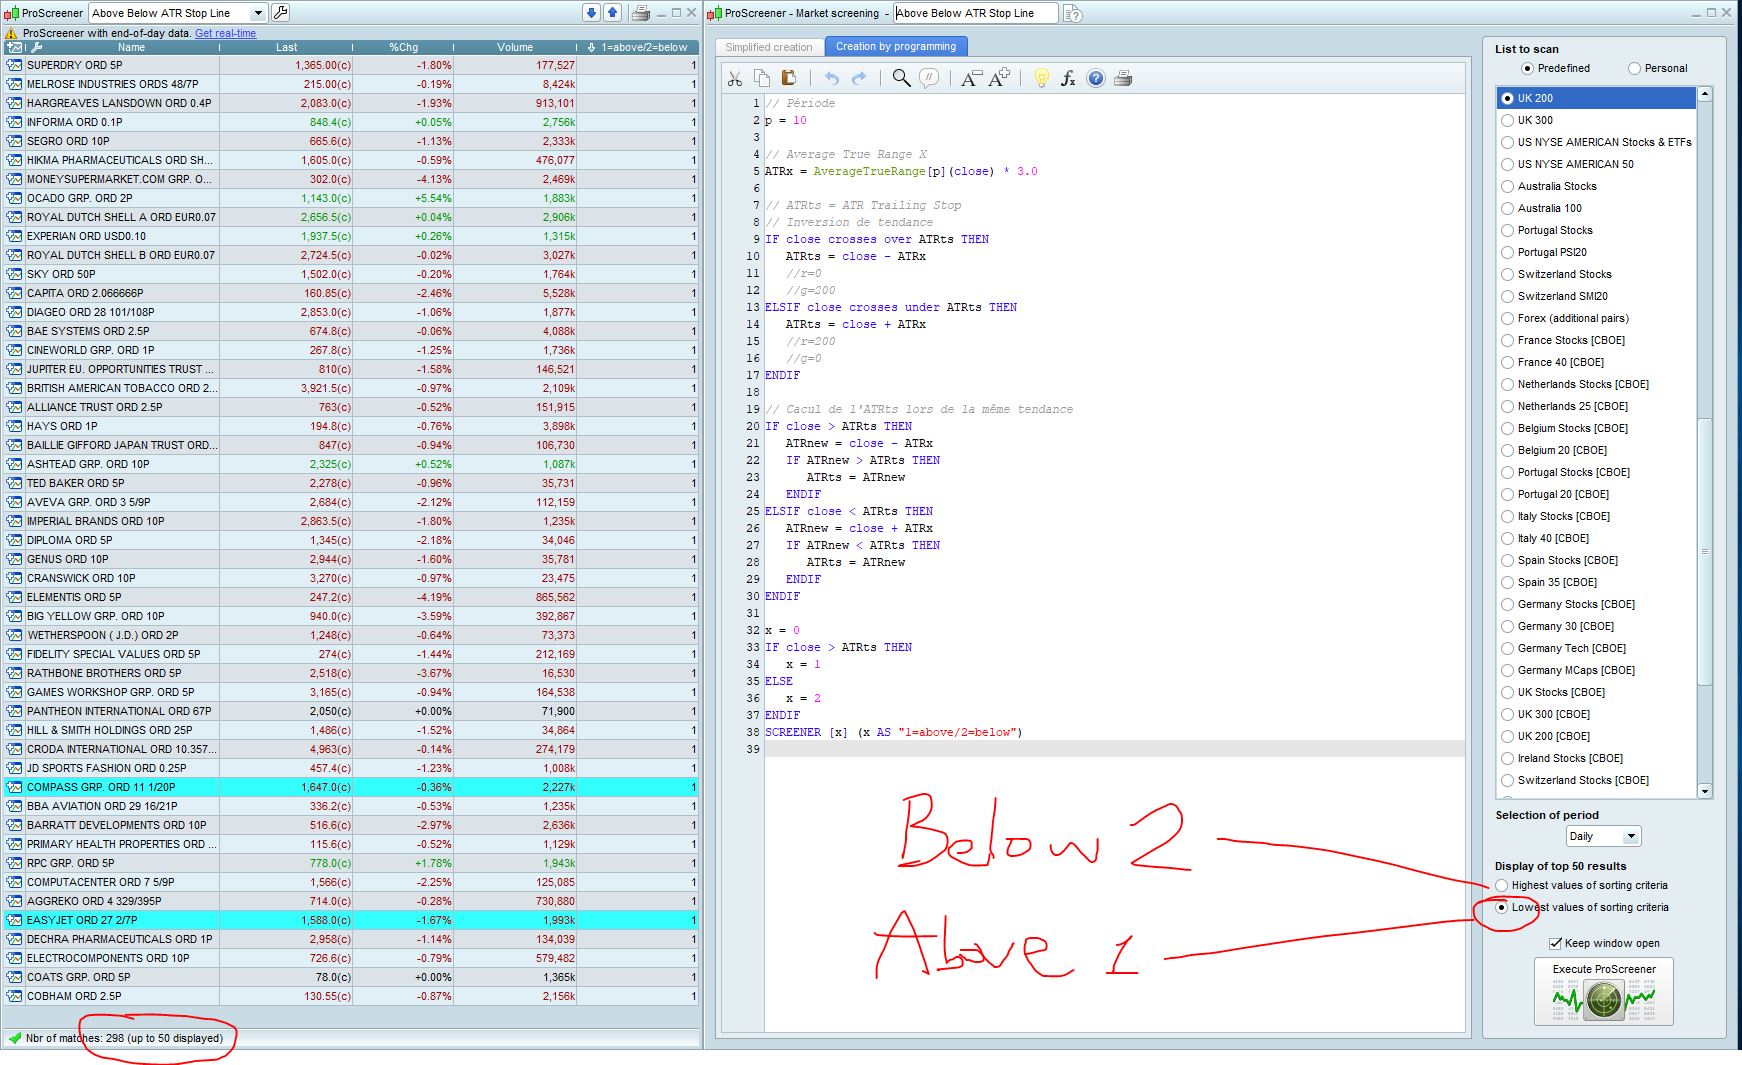Open the document help icon beside screener name field
Viewport: 1742px width, 1065px height.
click(1072, 13)
